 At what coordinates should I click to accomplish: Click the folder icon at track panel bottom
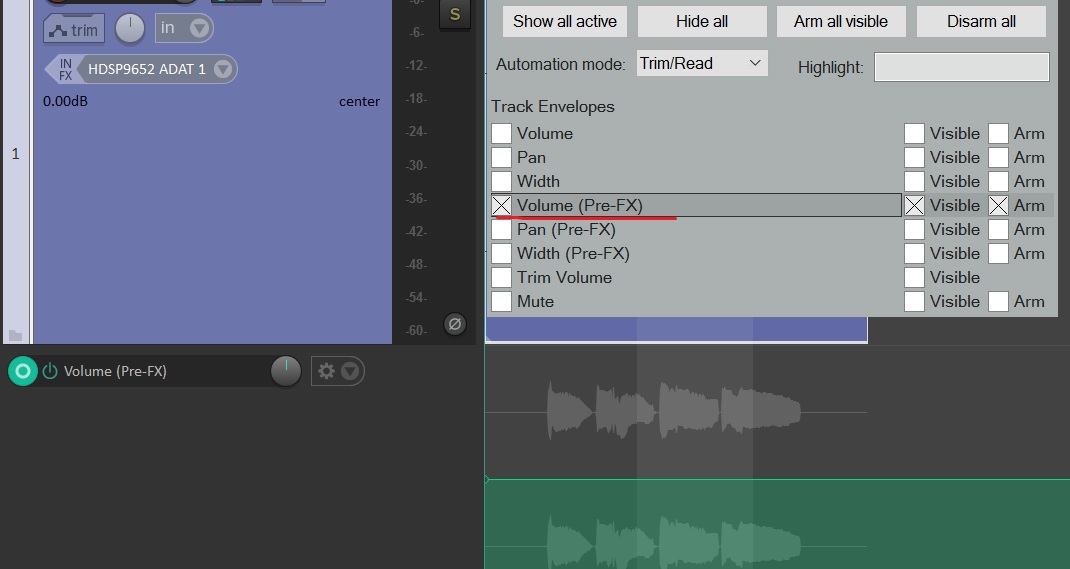point(15,335)
